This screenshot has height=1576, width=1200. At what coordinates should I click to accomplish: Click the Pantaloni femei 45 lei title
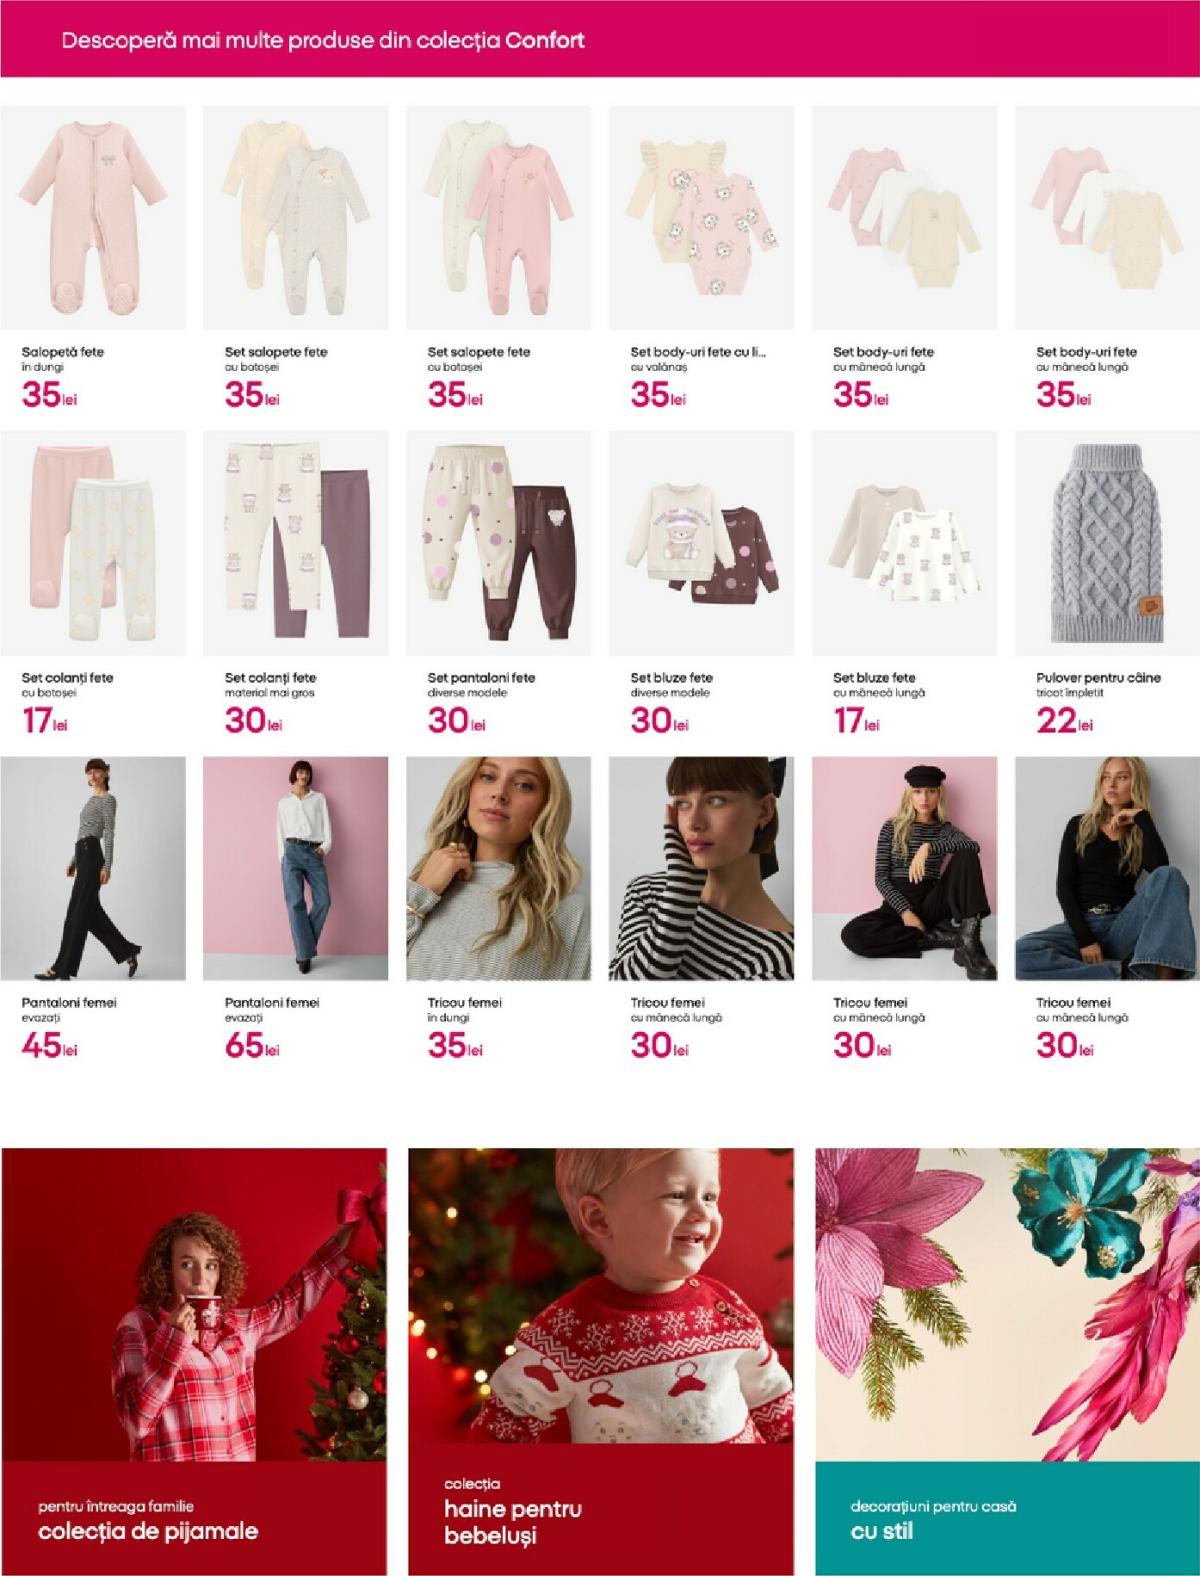point(69,1002)
